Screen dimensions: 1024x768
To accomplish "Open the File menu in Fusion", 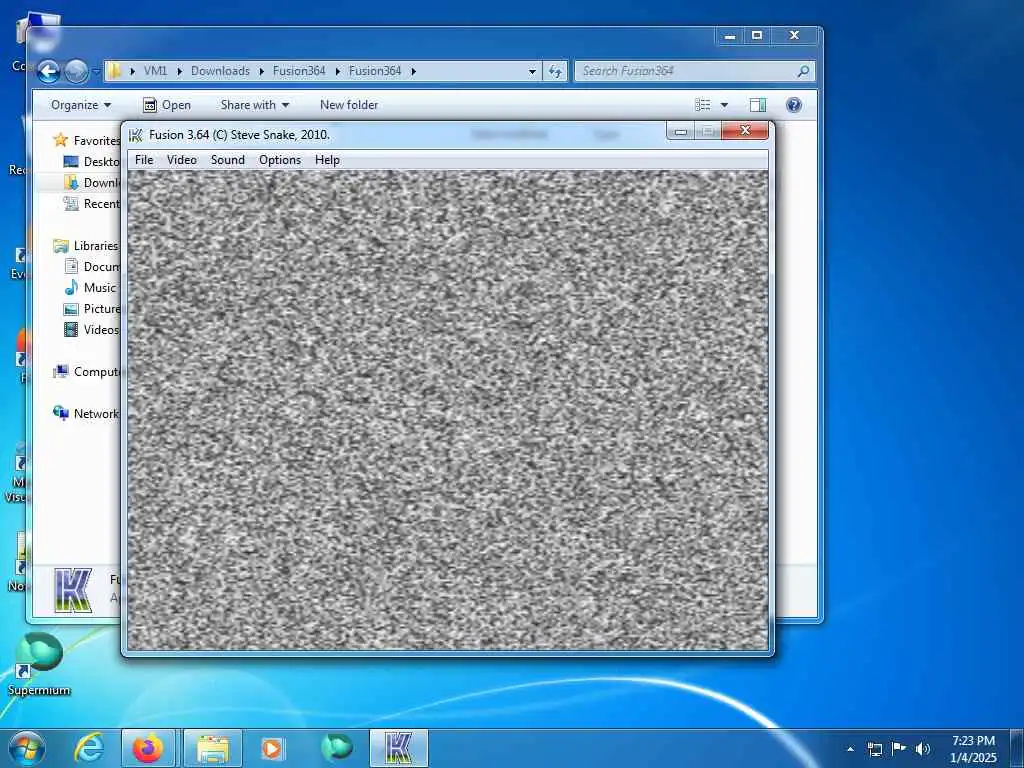I will click(x=144, y=160).
